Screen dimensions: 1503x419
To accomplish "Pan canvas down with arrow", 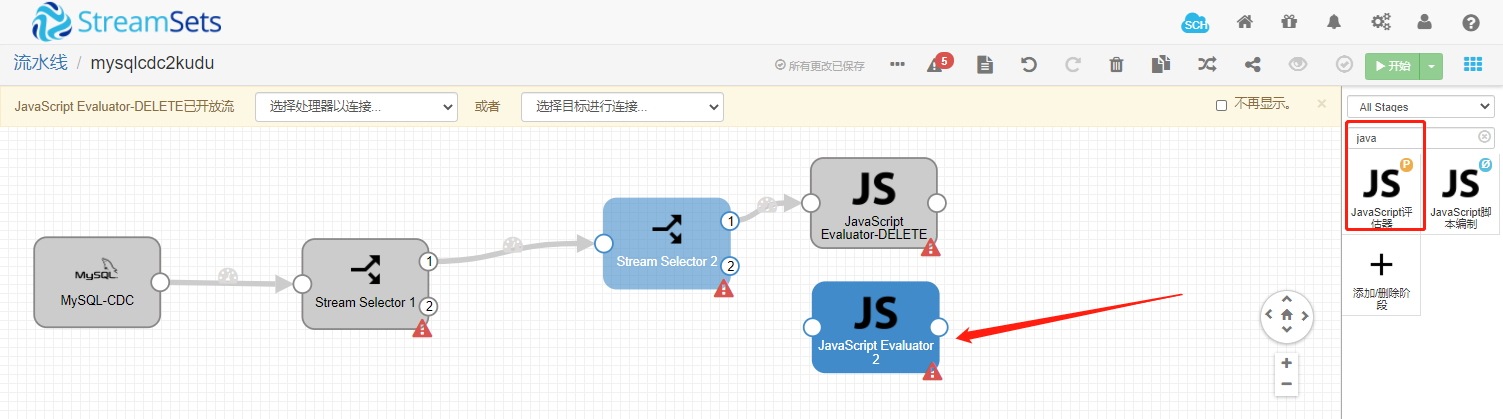I will point(1286,332).
